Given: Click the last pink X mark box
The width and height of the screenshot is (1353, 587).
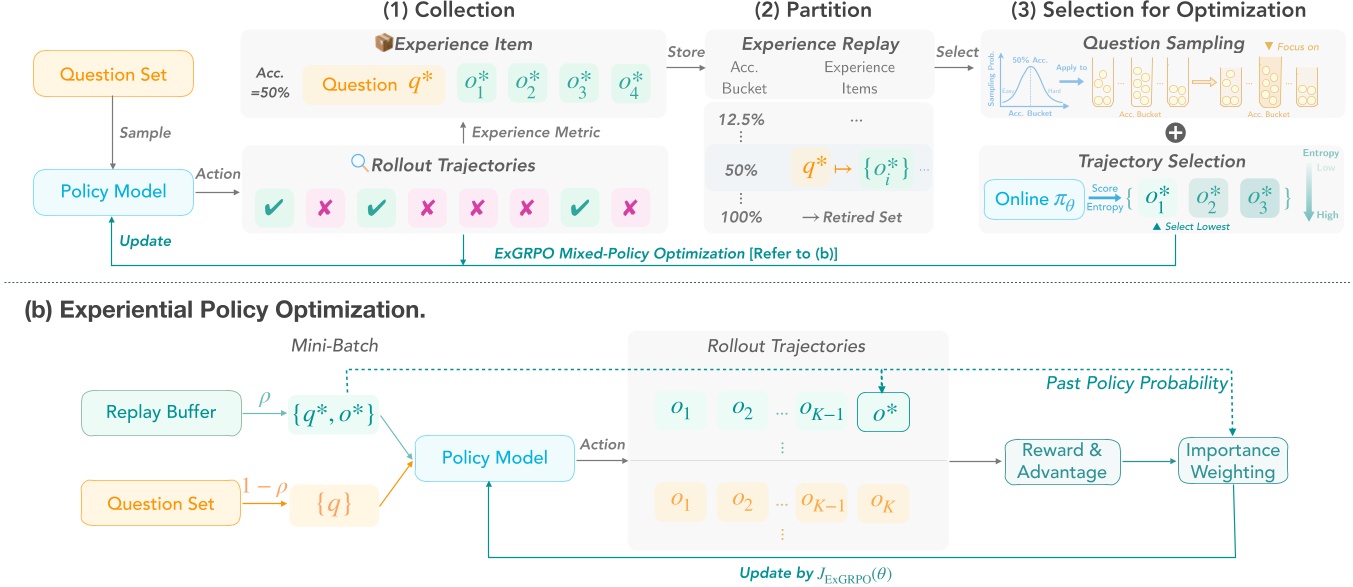Looking at the screenshot, I should click(630, 209).
